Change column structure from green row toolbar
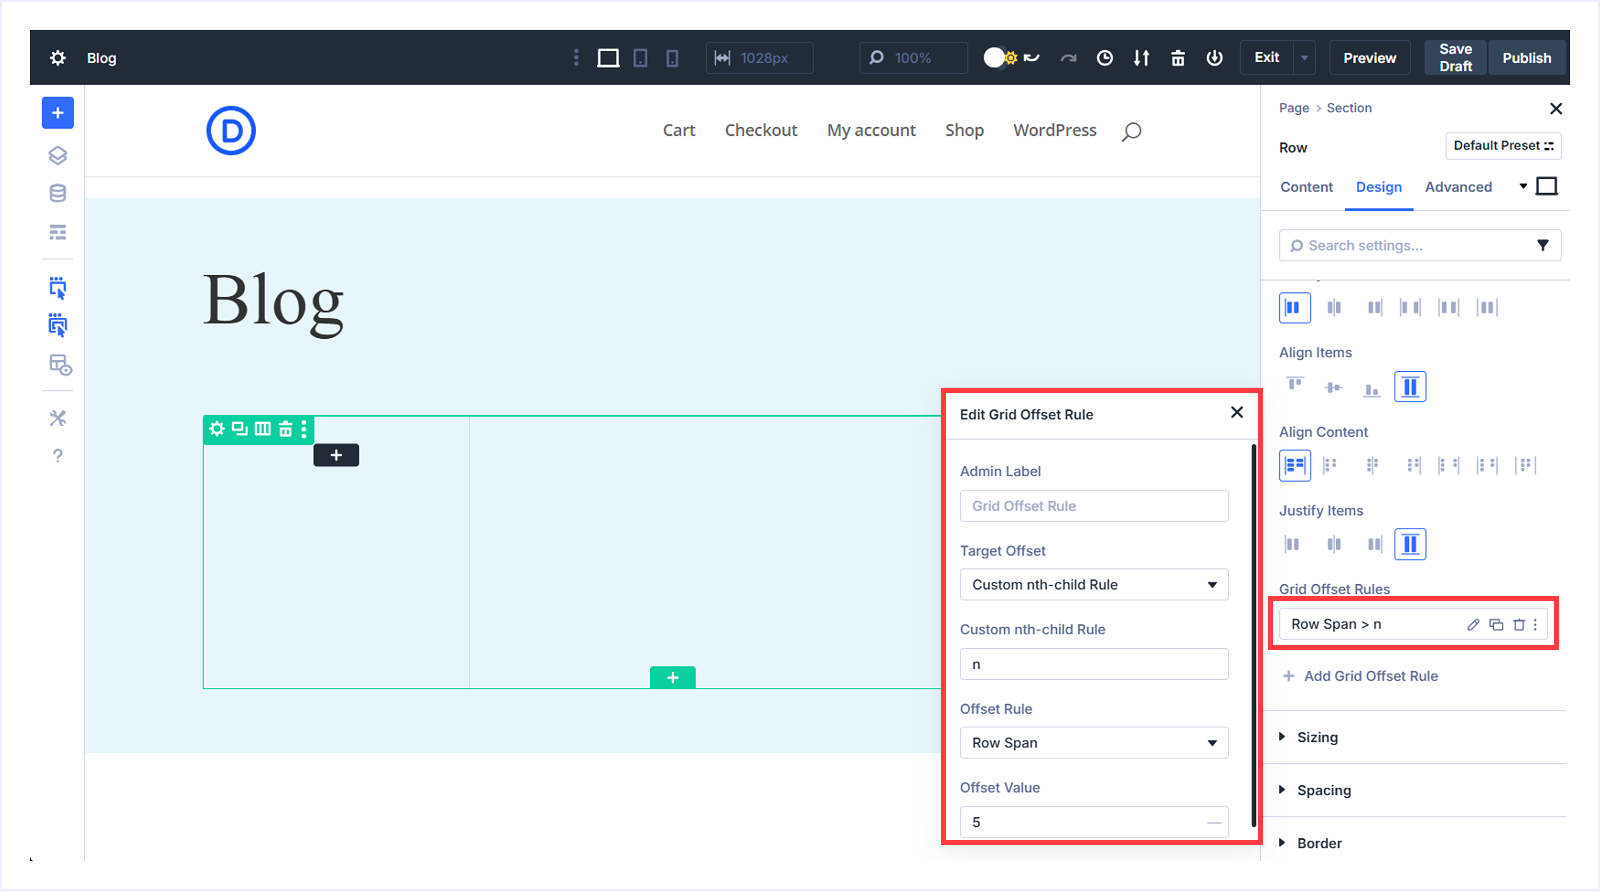1600x891 pixels. [x=263, y=429]
